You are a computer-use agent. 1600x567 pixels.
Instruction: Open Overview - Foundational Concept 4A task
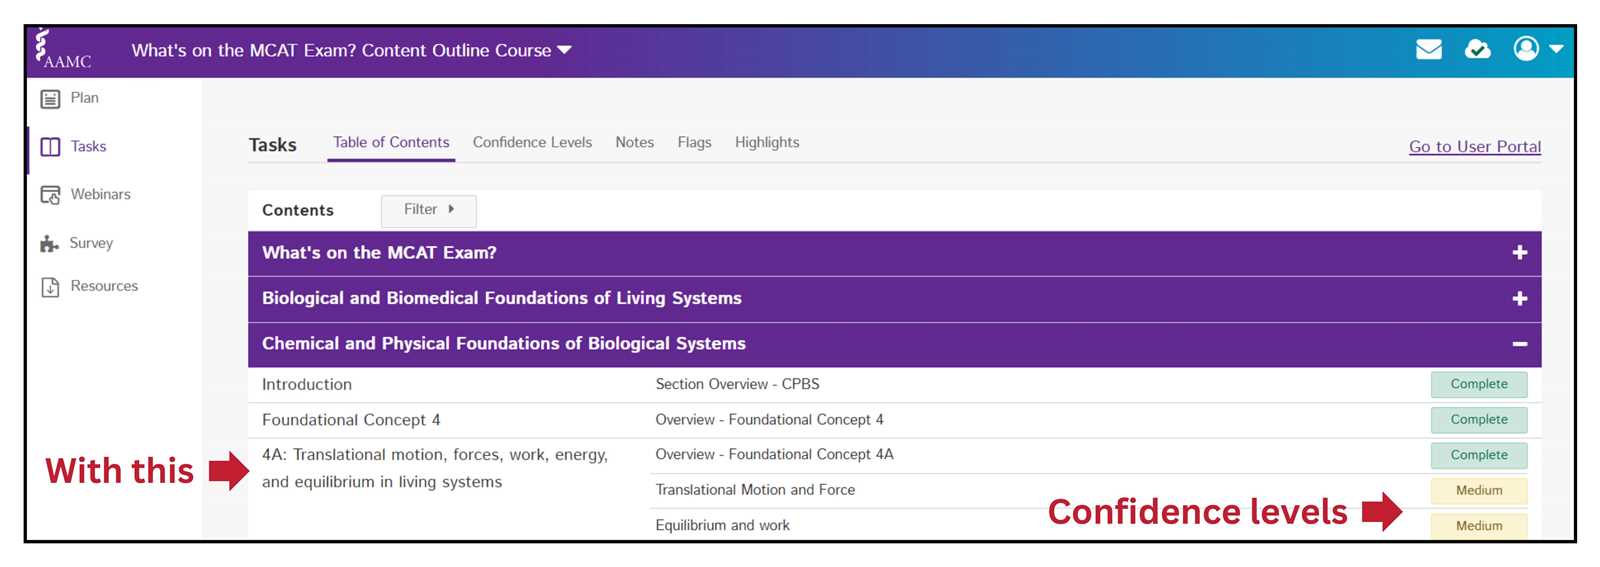pyautogui.click(x=774, y=454)
